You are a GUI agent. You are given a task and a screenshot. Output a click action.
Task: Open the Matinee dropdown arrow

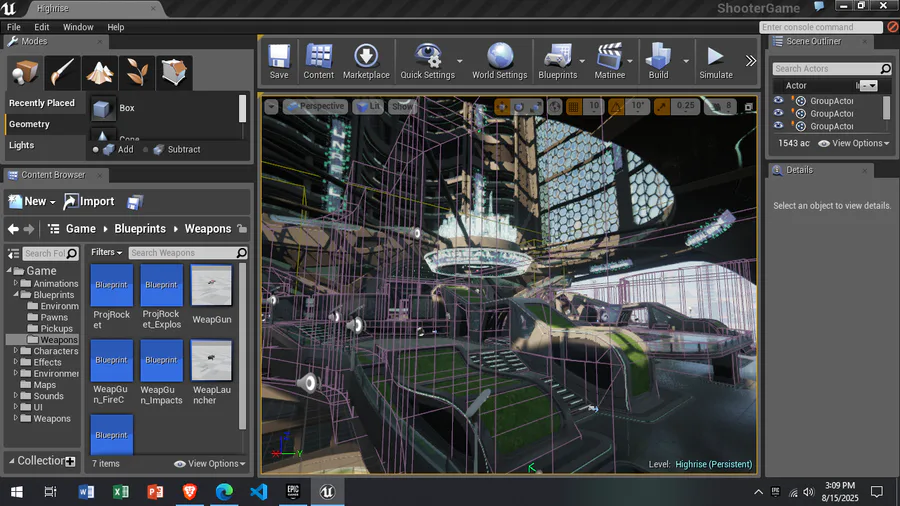tap(630, 61)
